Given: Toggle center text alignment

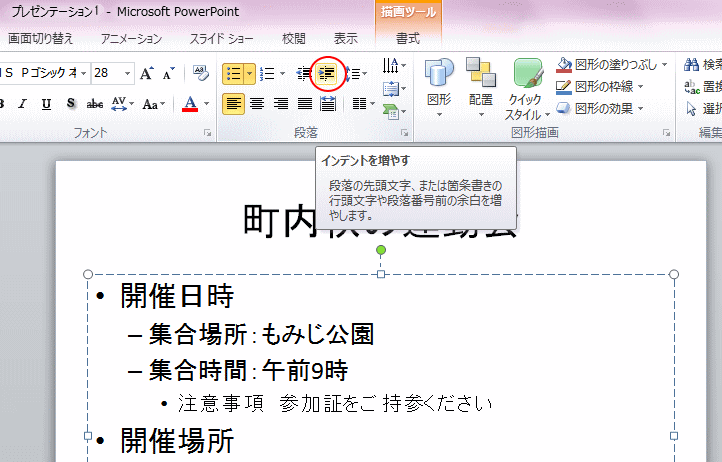Looking at the screenshot, I should (x=257, y=104).
